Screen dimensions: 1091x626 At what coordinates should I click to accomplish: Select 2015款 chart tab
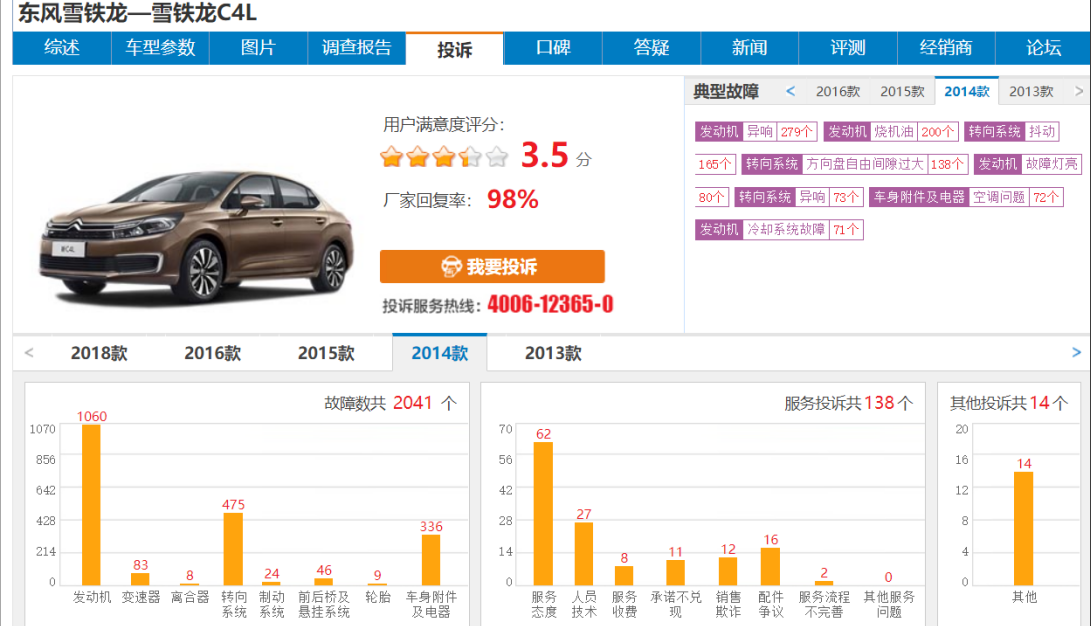[x=326, y=353]
